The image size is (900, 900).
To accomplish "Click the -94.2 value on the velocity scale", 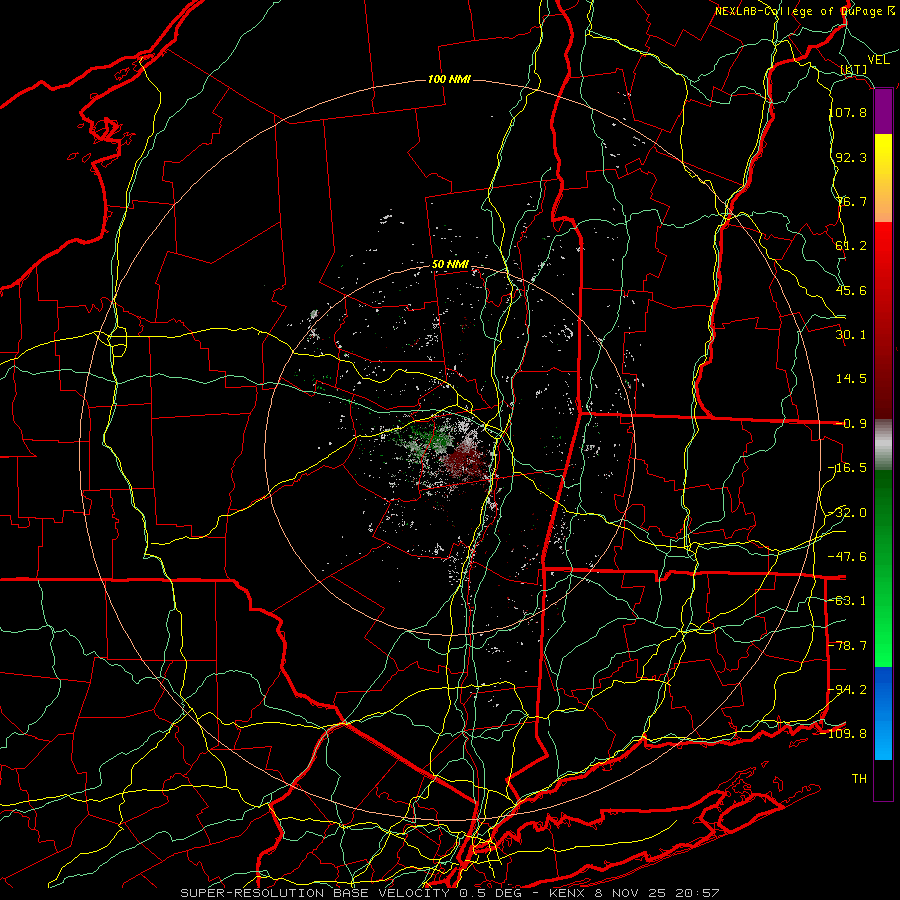I will click(x=848, y=690).
